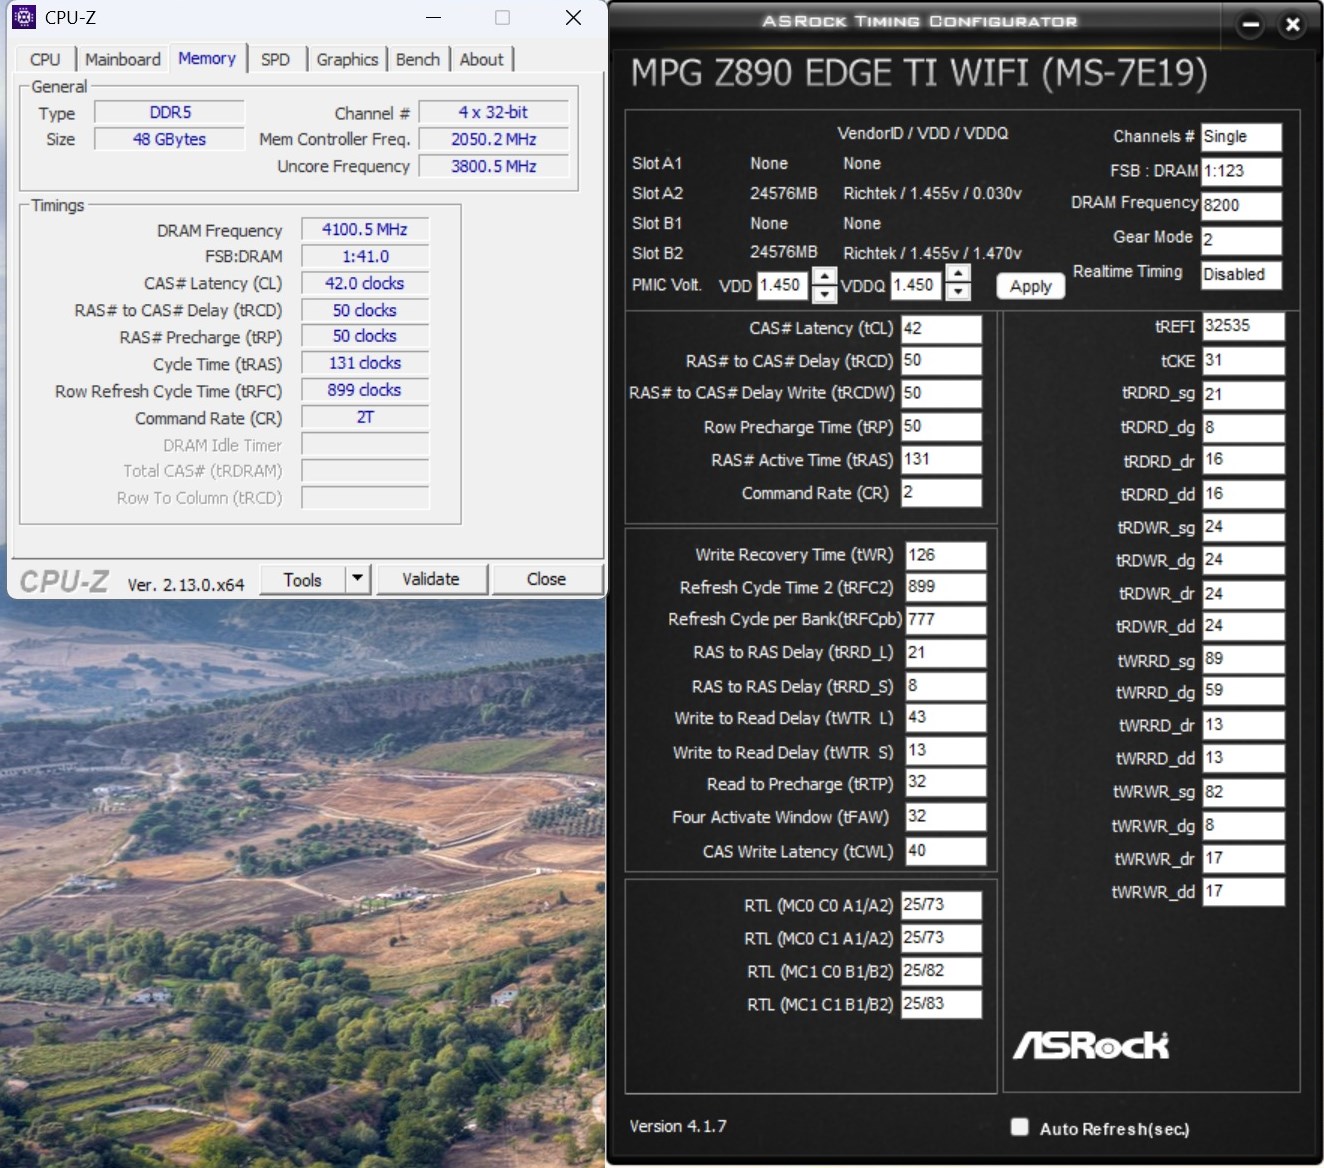Decrease VDDQ voltage with down arrow
Viewport: 1324px width, 1168px height.
pyautogui.click(x=958, y=292)
